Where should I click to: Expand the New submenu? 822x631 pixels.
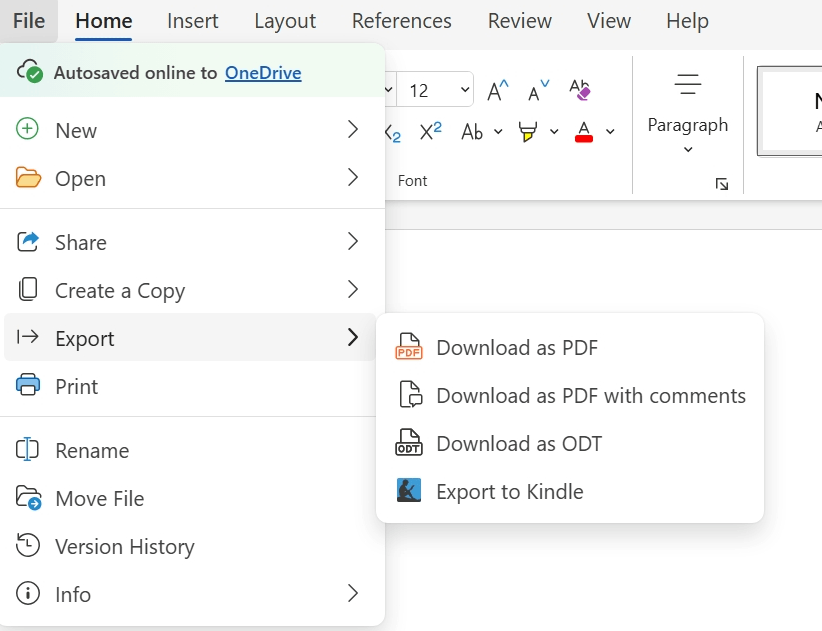point(352,130)
